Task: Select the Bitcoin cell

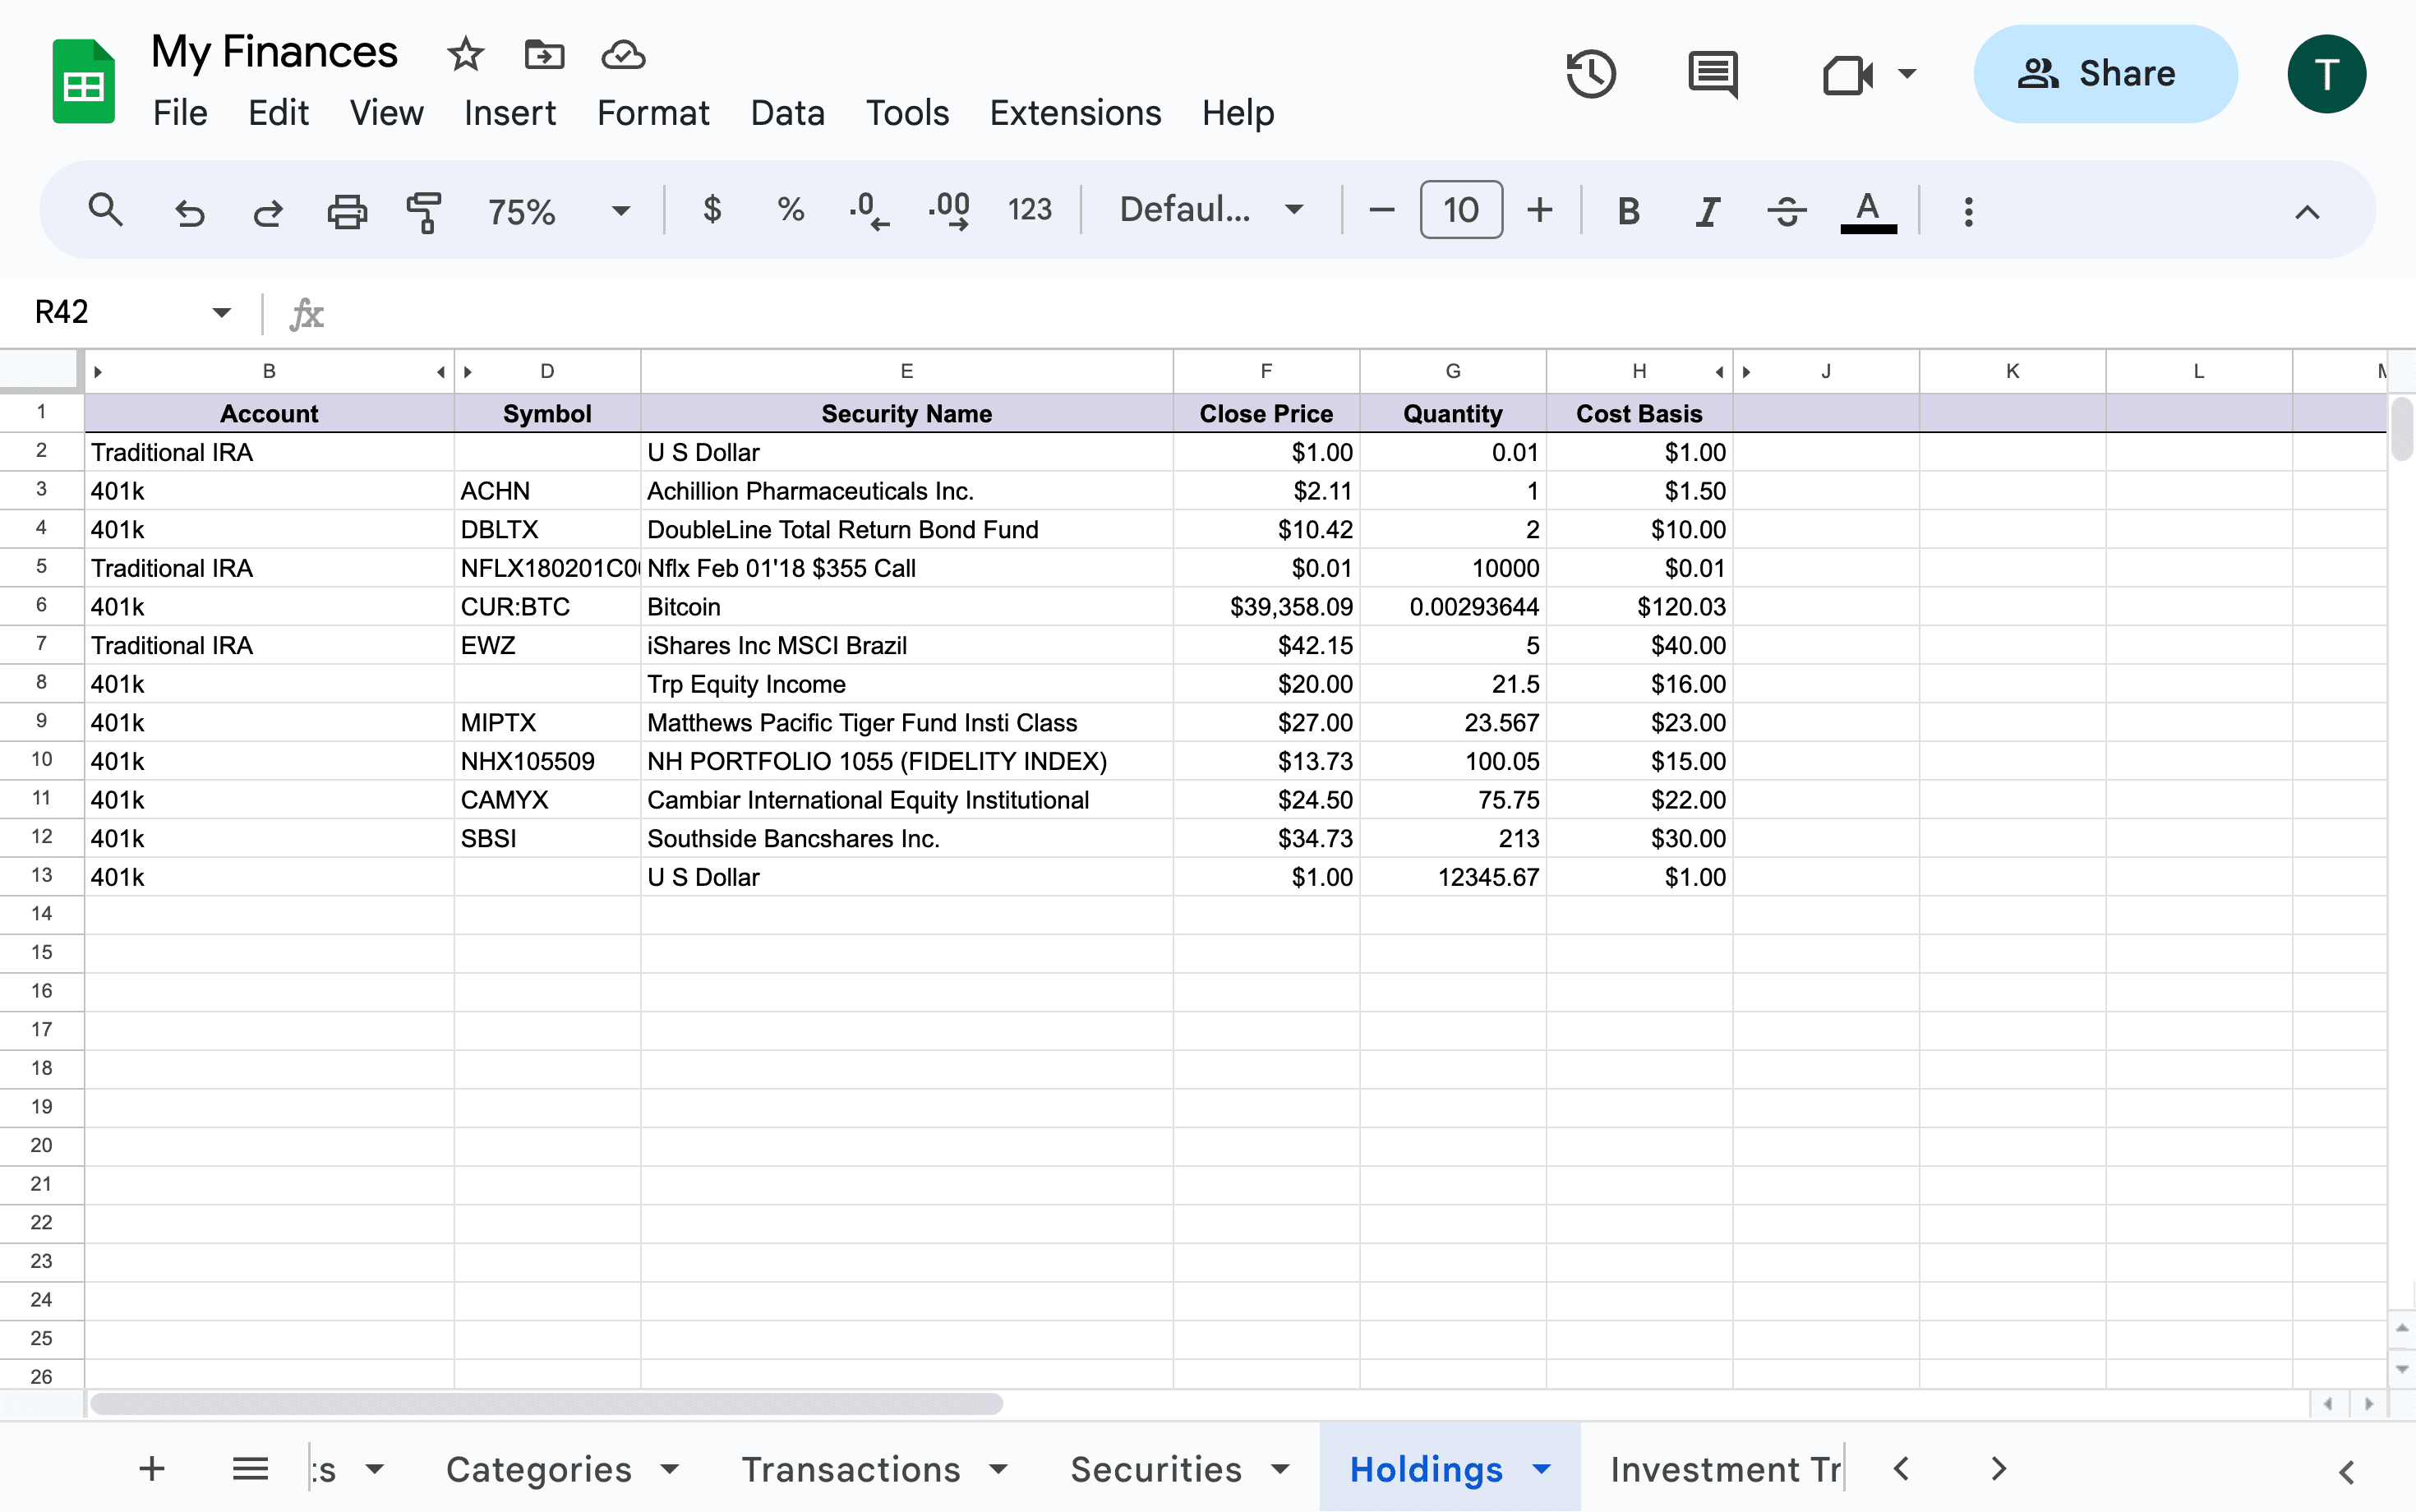Action: pos(906,606)
